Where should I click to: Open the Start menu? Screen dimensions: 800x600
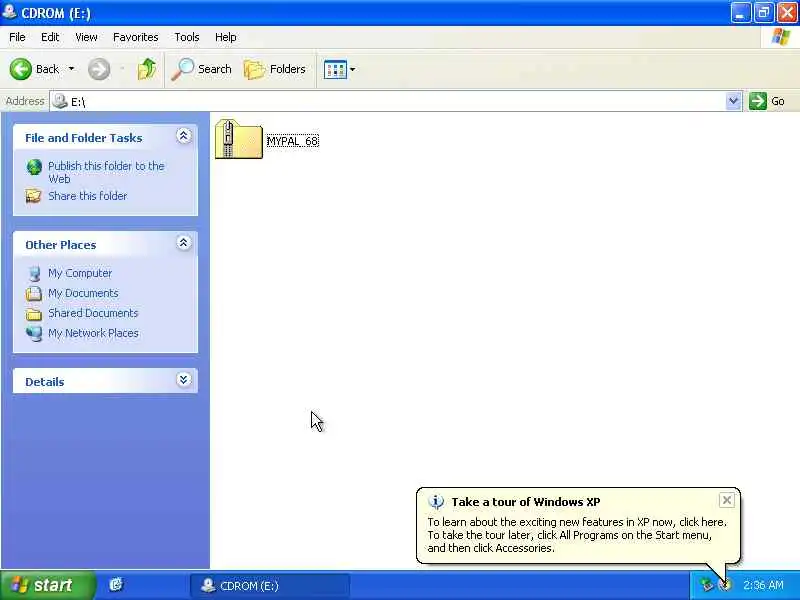tap(47, 585)
